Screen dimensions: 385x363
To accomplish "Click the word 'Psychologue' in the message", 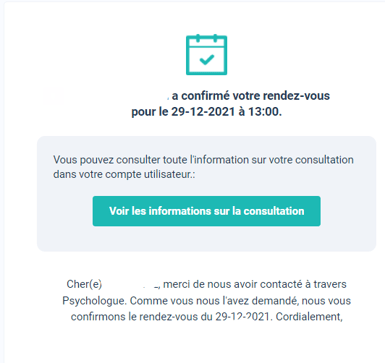I will [x=94, y=301].
